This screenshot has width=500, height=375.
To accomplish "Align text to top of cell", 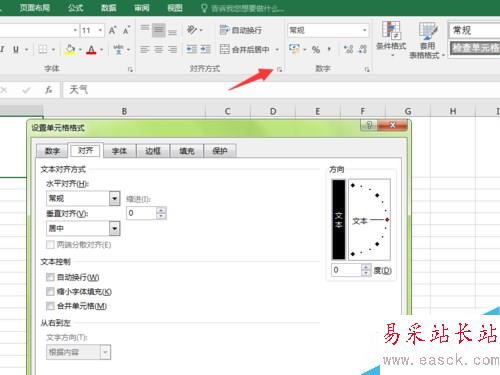I will click(x=144, y=30).
